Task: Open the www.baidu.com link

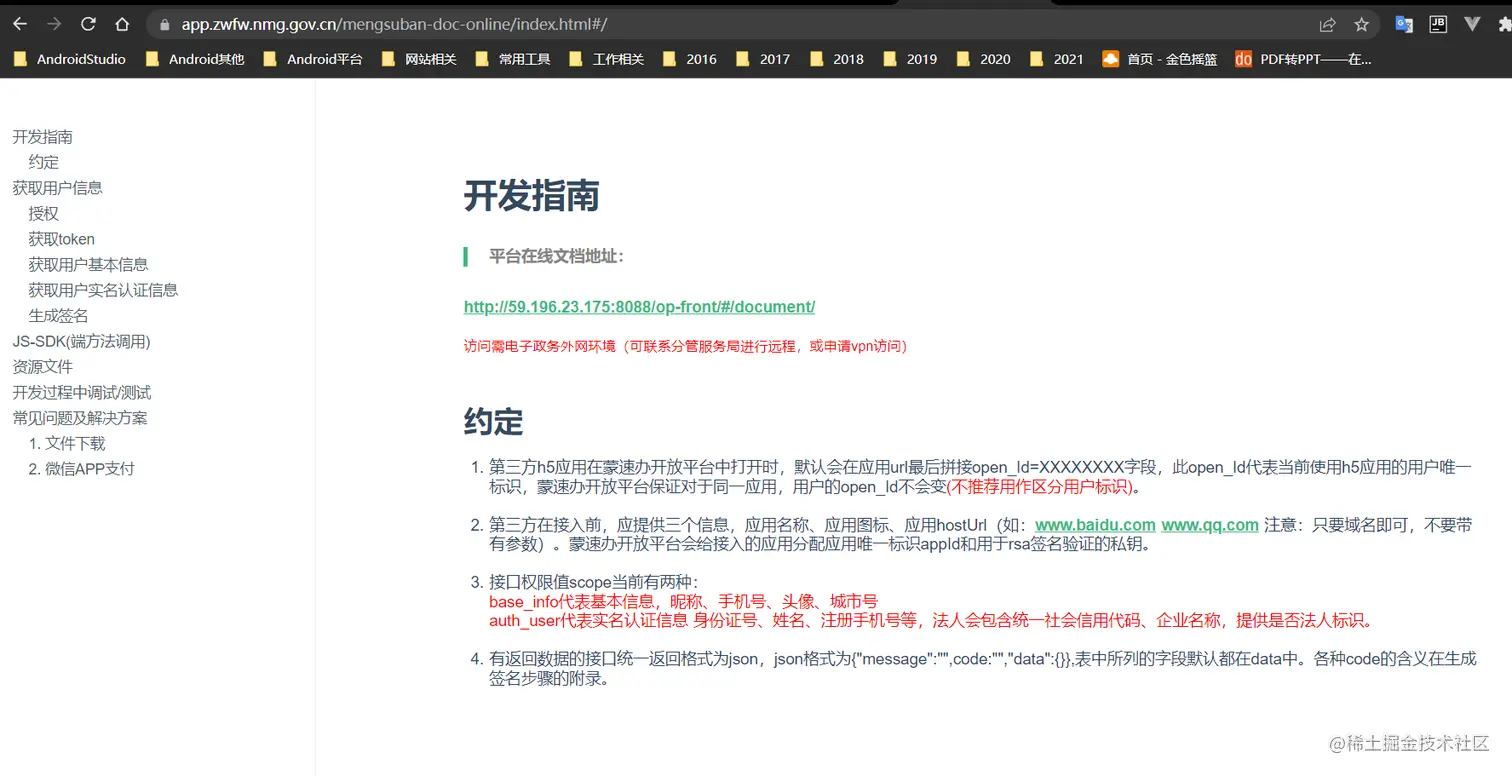Action: click(1095, 525)
